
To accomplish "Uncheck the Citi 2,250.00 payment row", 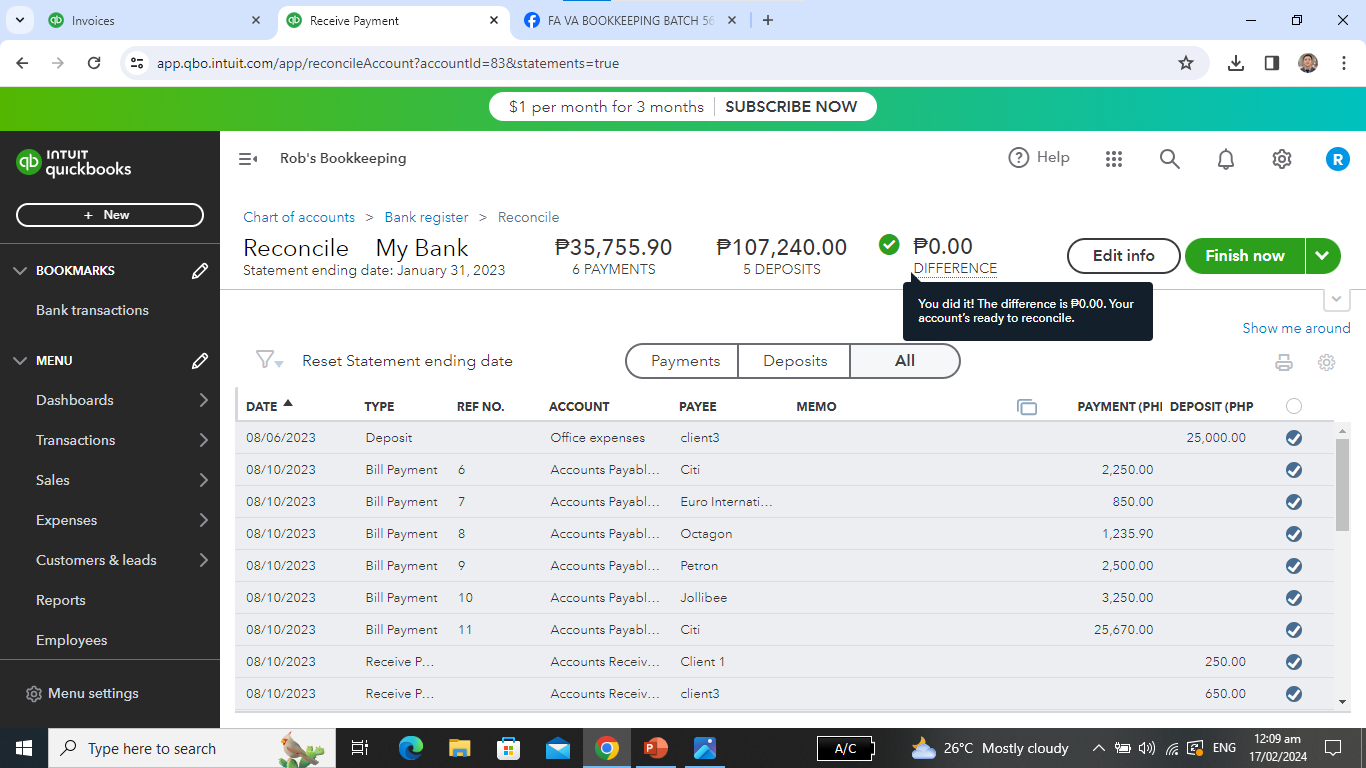I will pos(1294,470).
